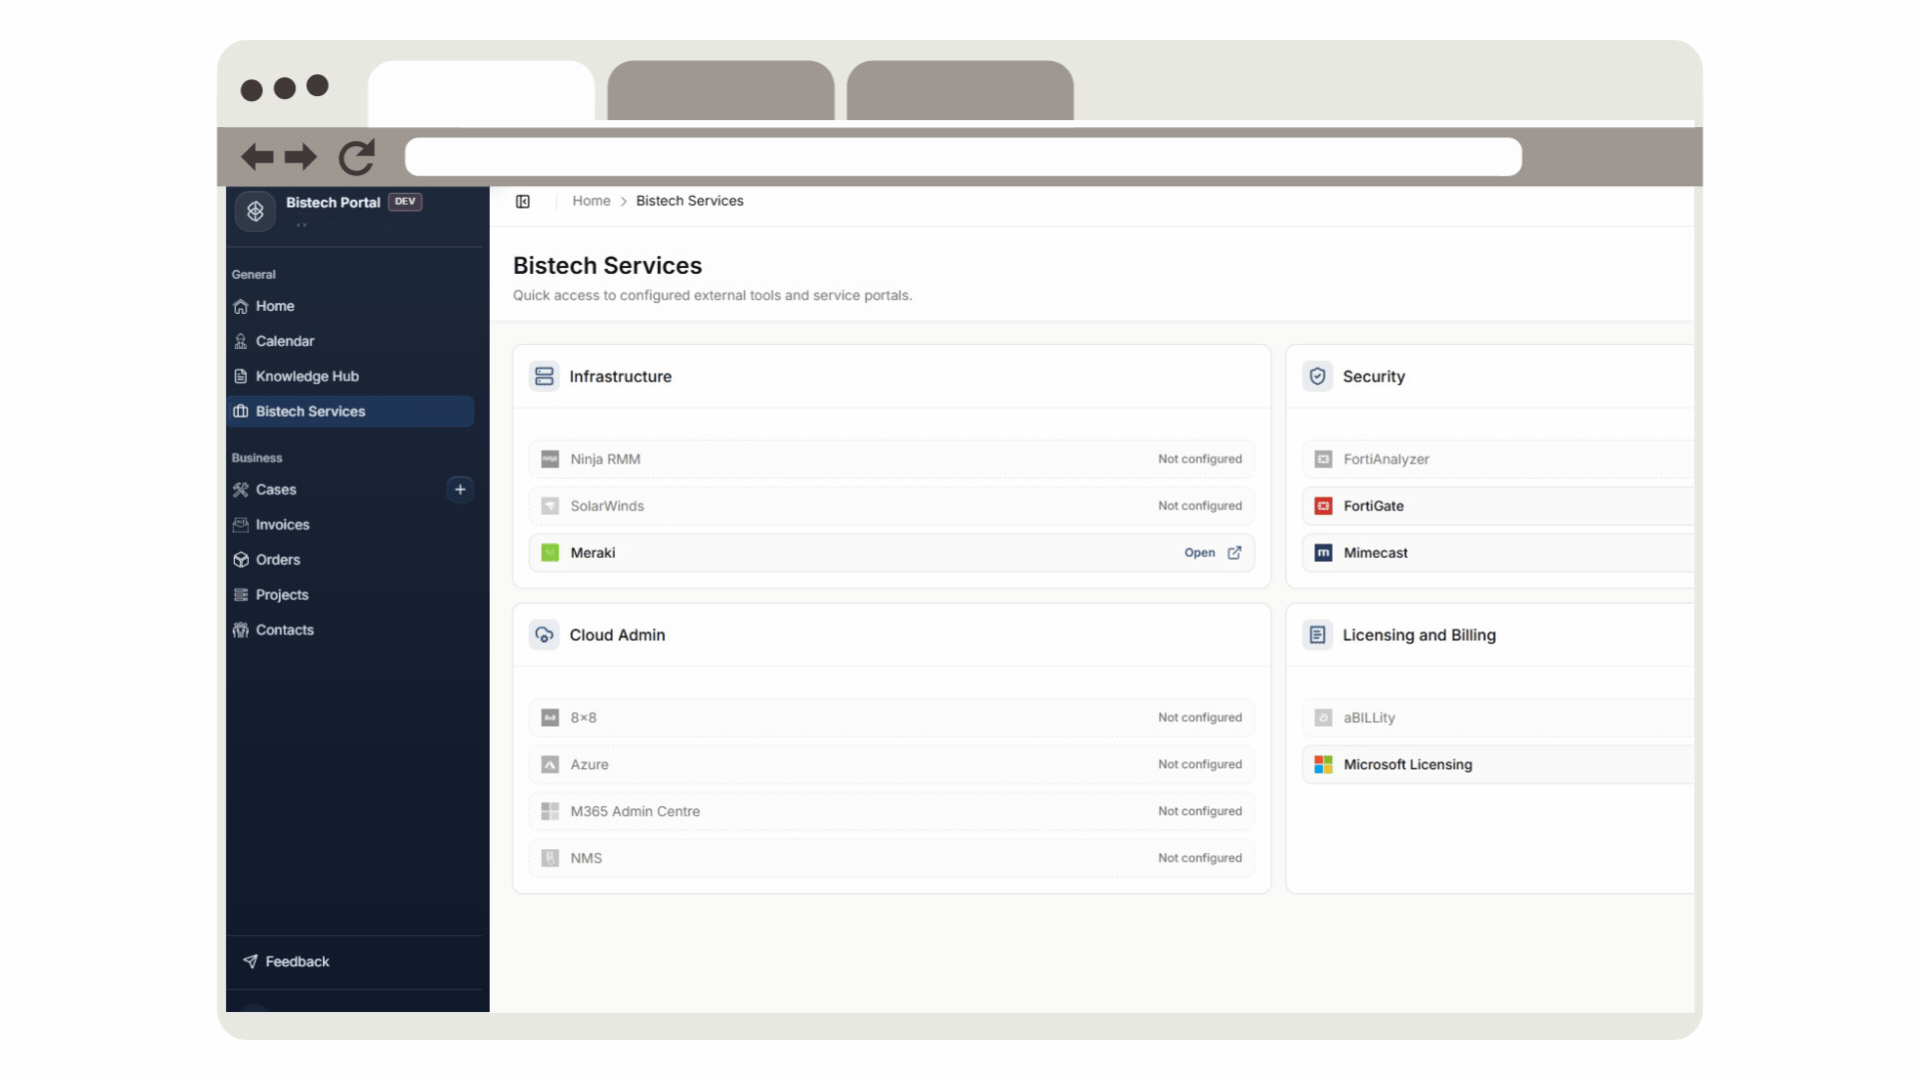
Task: Click the Infrastructure section server icon
Action: pyautogui.click(x=544, y=376)
